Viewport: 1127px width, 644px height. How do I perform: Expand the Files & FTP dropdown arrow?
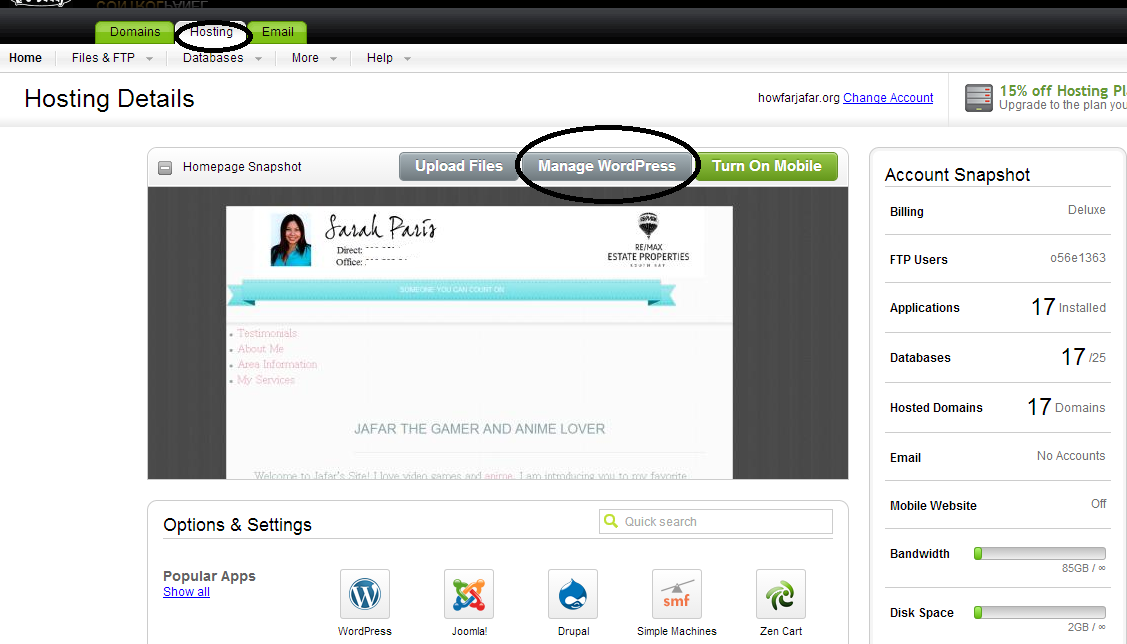pyautogui.click(x=150, y=59)
